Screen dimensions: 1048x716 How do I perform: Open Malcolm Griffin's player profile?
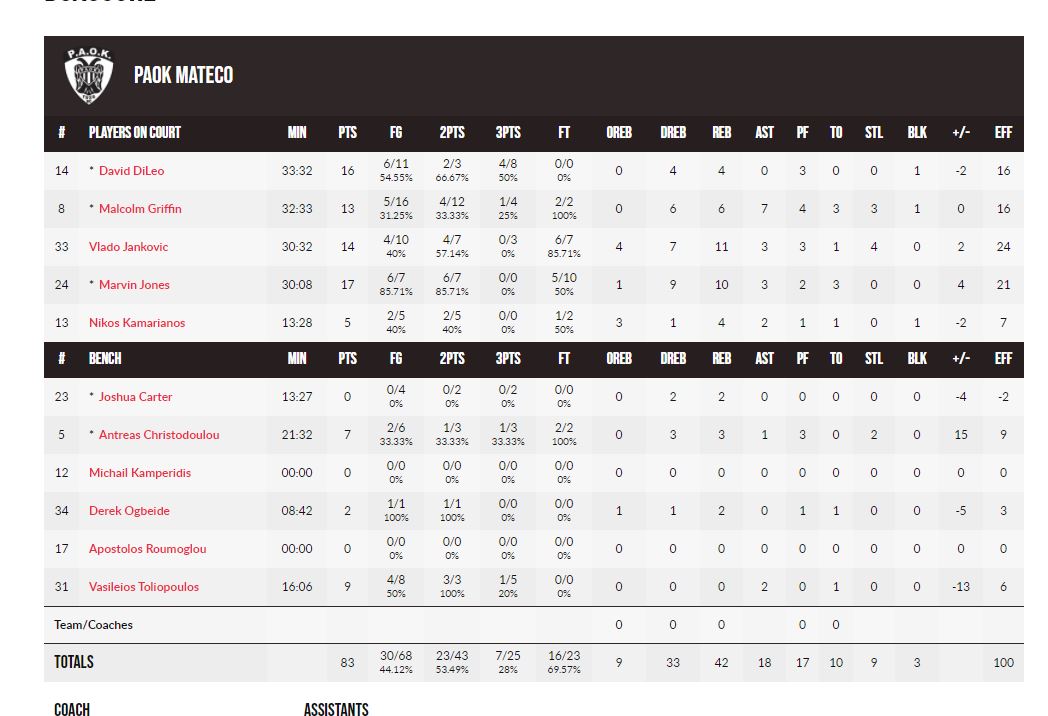pyautogui.click(x=140, y=209)
